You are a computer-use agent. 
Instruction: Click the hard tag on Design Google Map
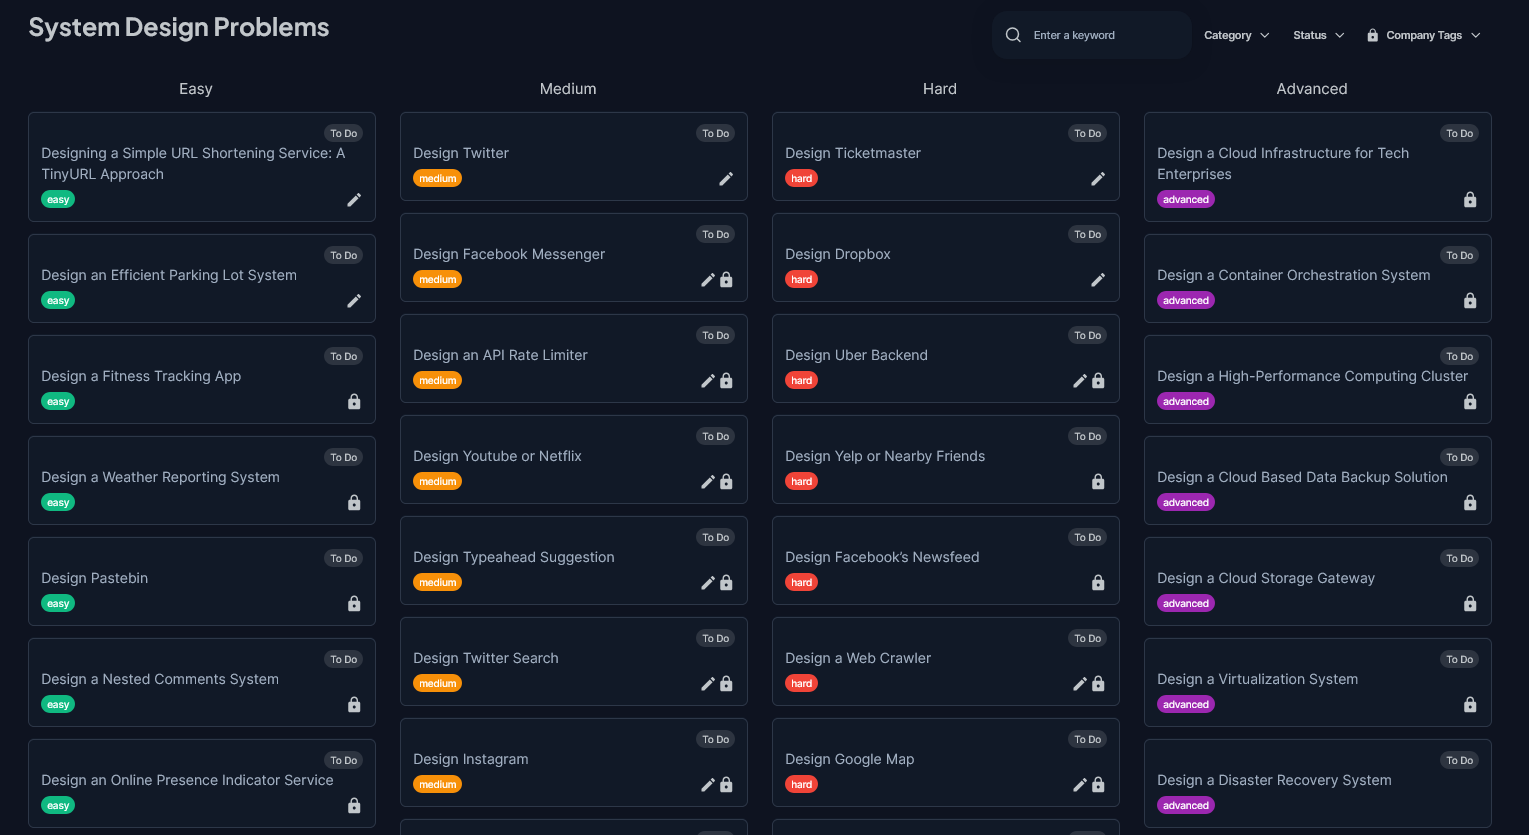point(802,785)
